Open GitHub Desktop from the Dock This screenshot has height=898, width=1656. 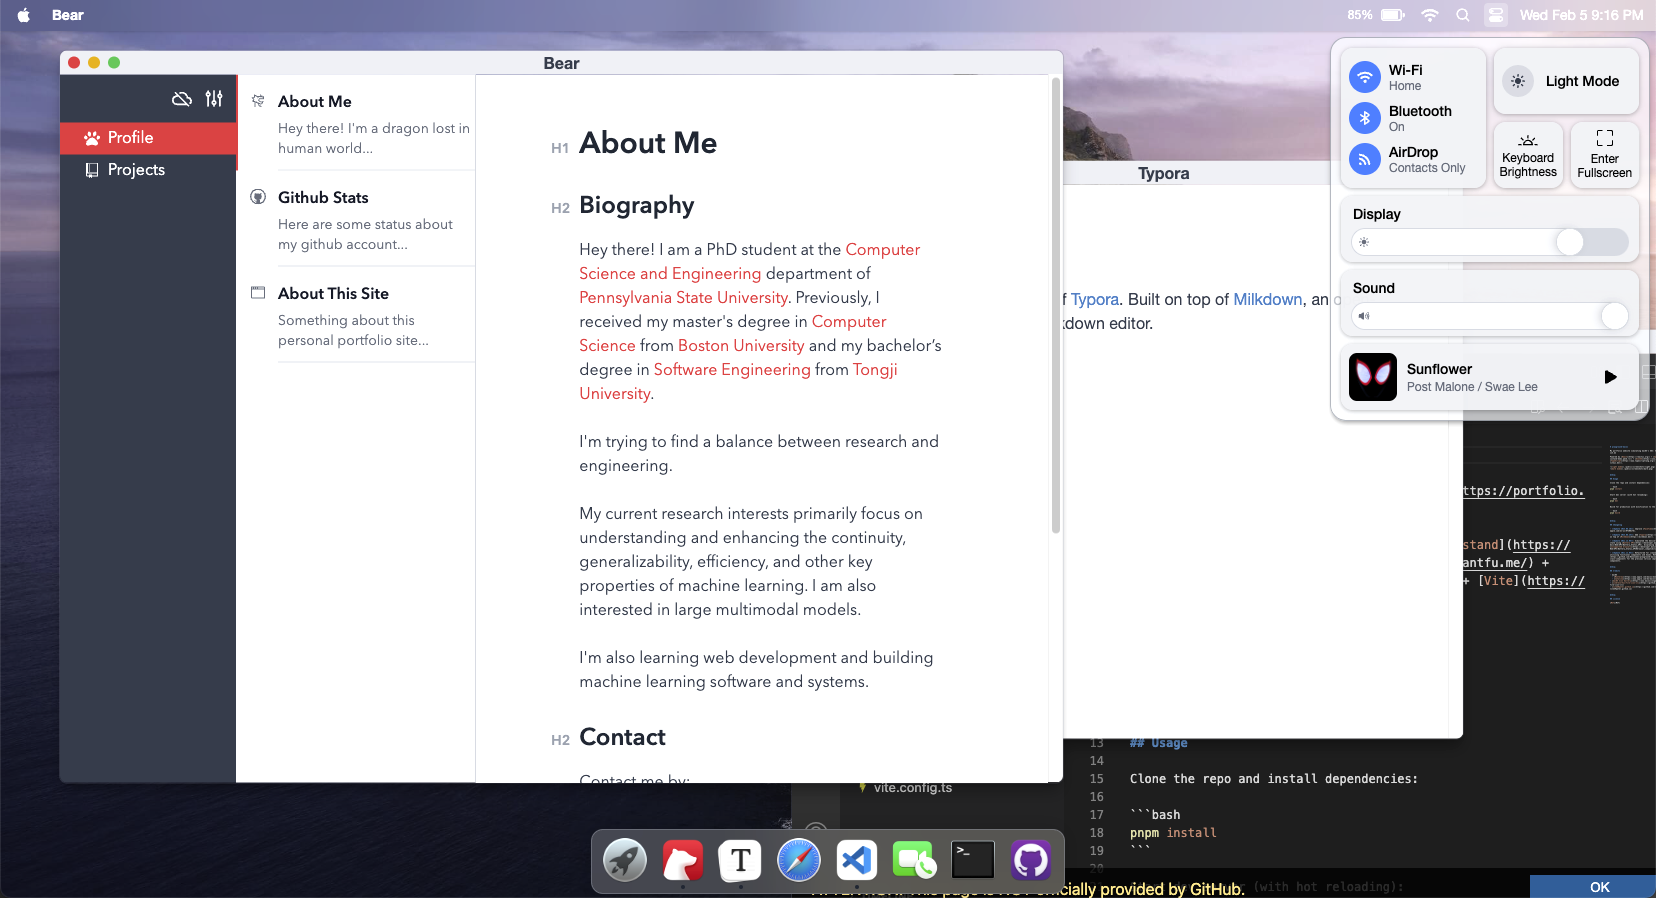click(x=1030, y=860)
